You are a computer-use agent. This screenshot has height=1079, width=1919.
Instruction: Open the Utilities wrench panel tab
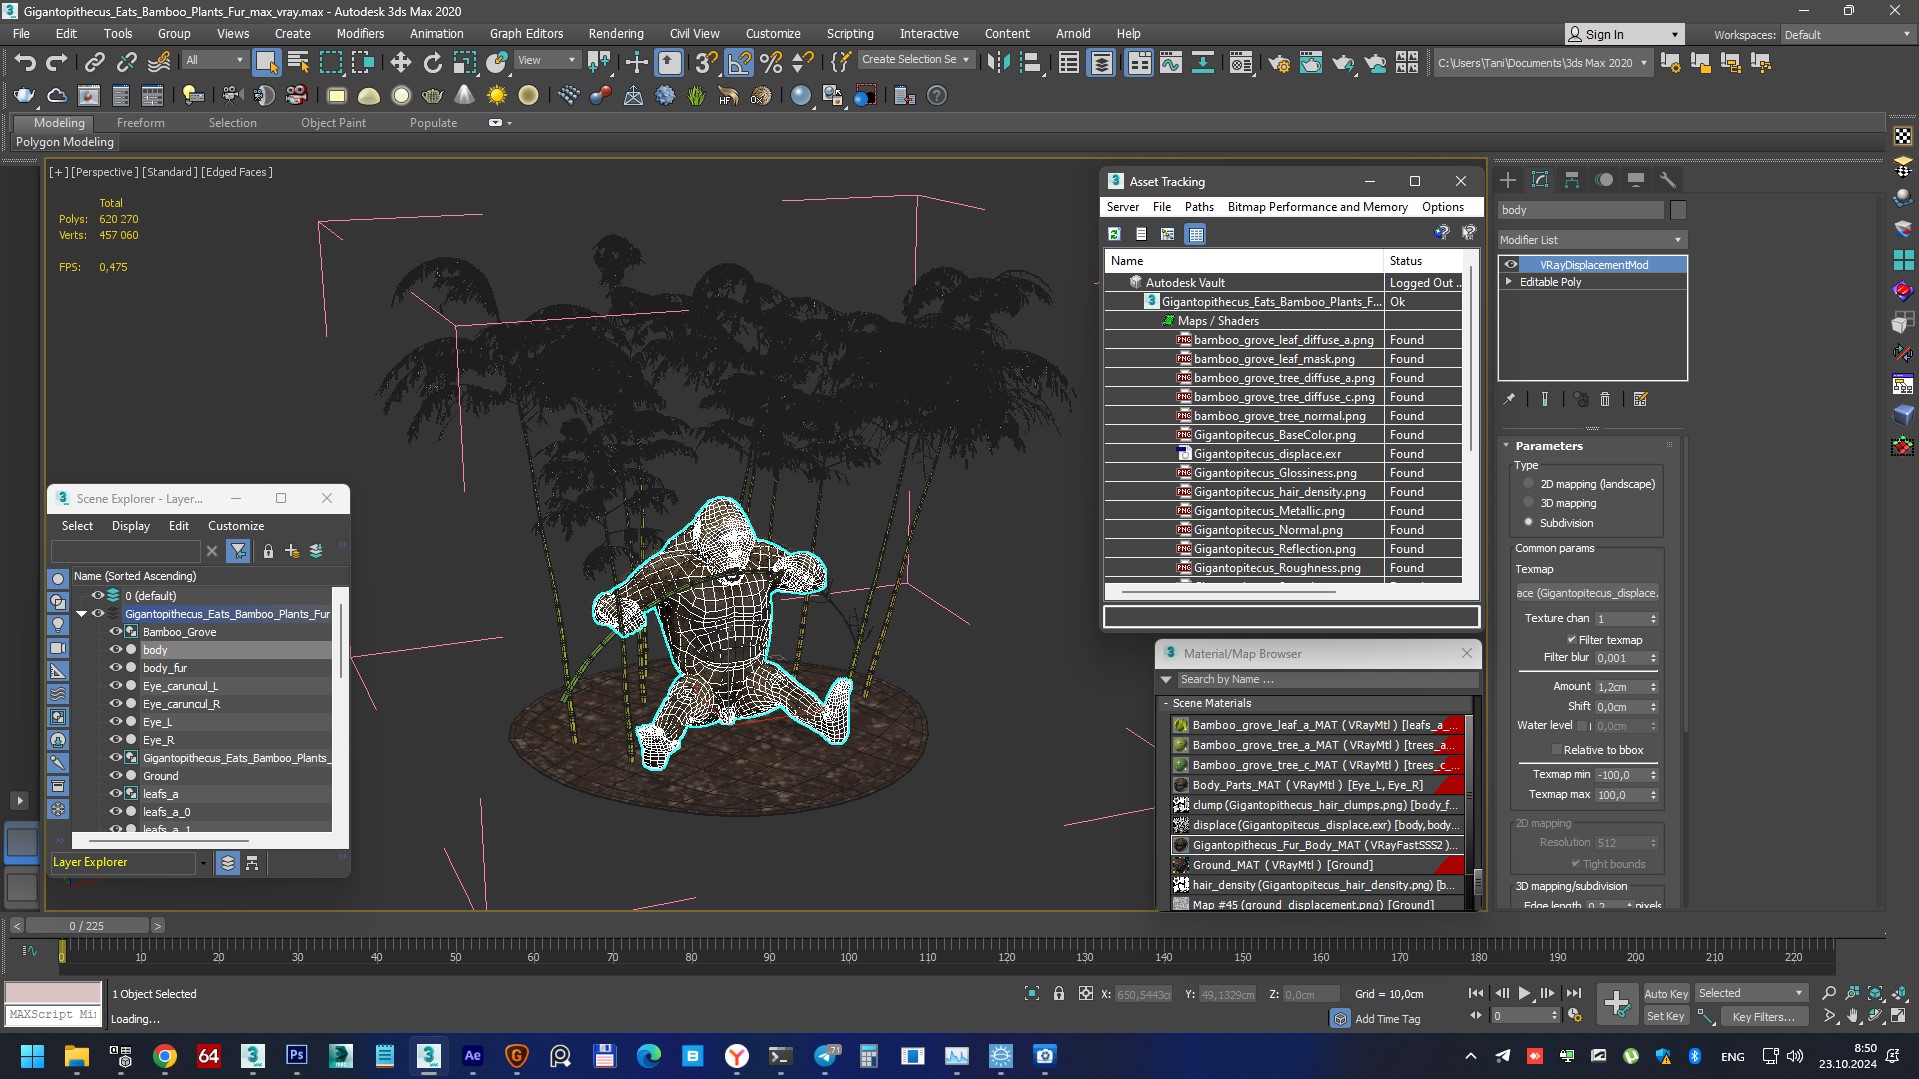pos(1667,180)
